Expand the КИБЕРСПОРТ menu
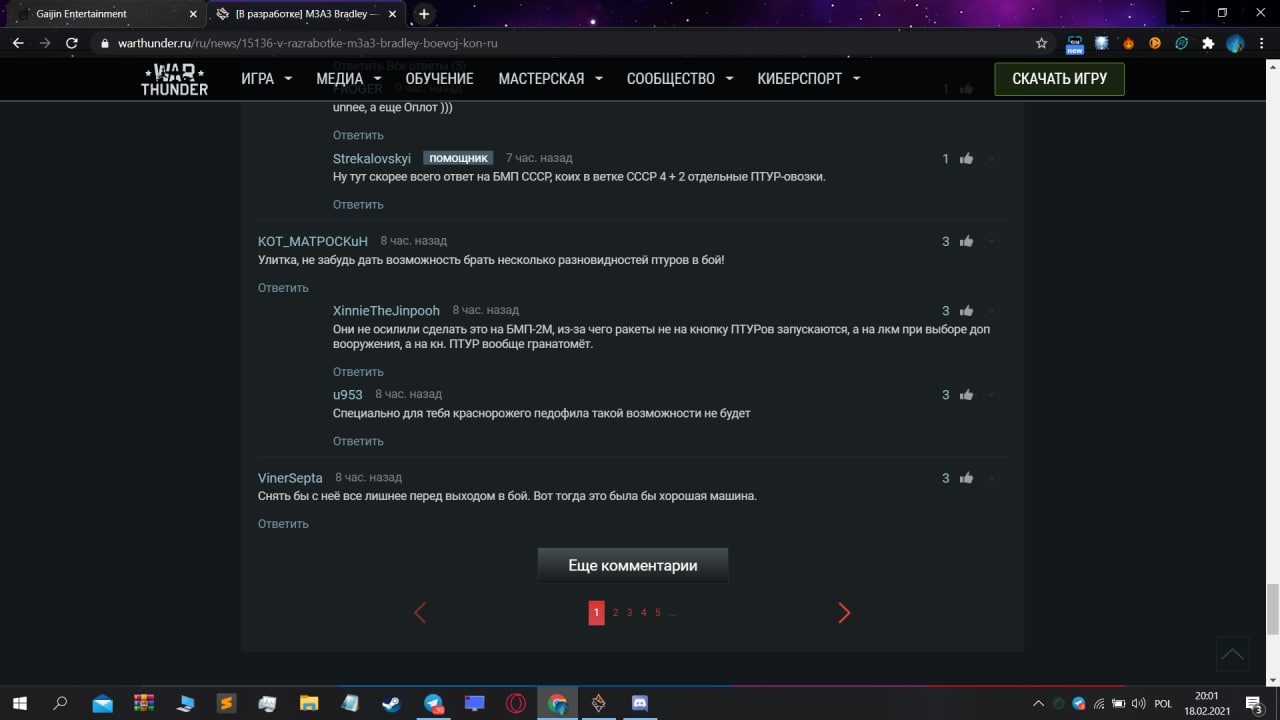This screenshot has height=720, width=1280. [x=809, y=79]
